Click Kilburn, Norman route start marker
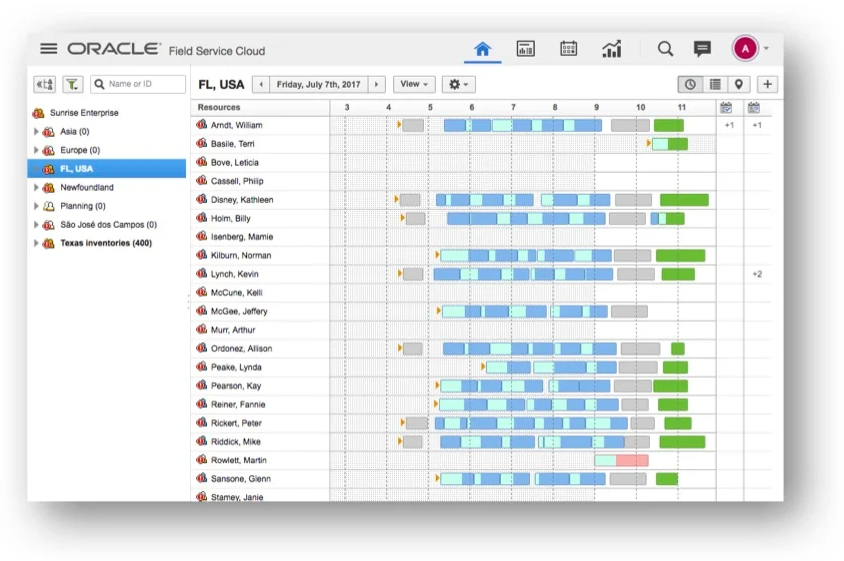This screenshot has height=561, width=844. (x=437, y=255)
